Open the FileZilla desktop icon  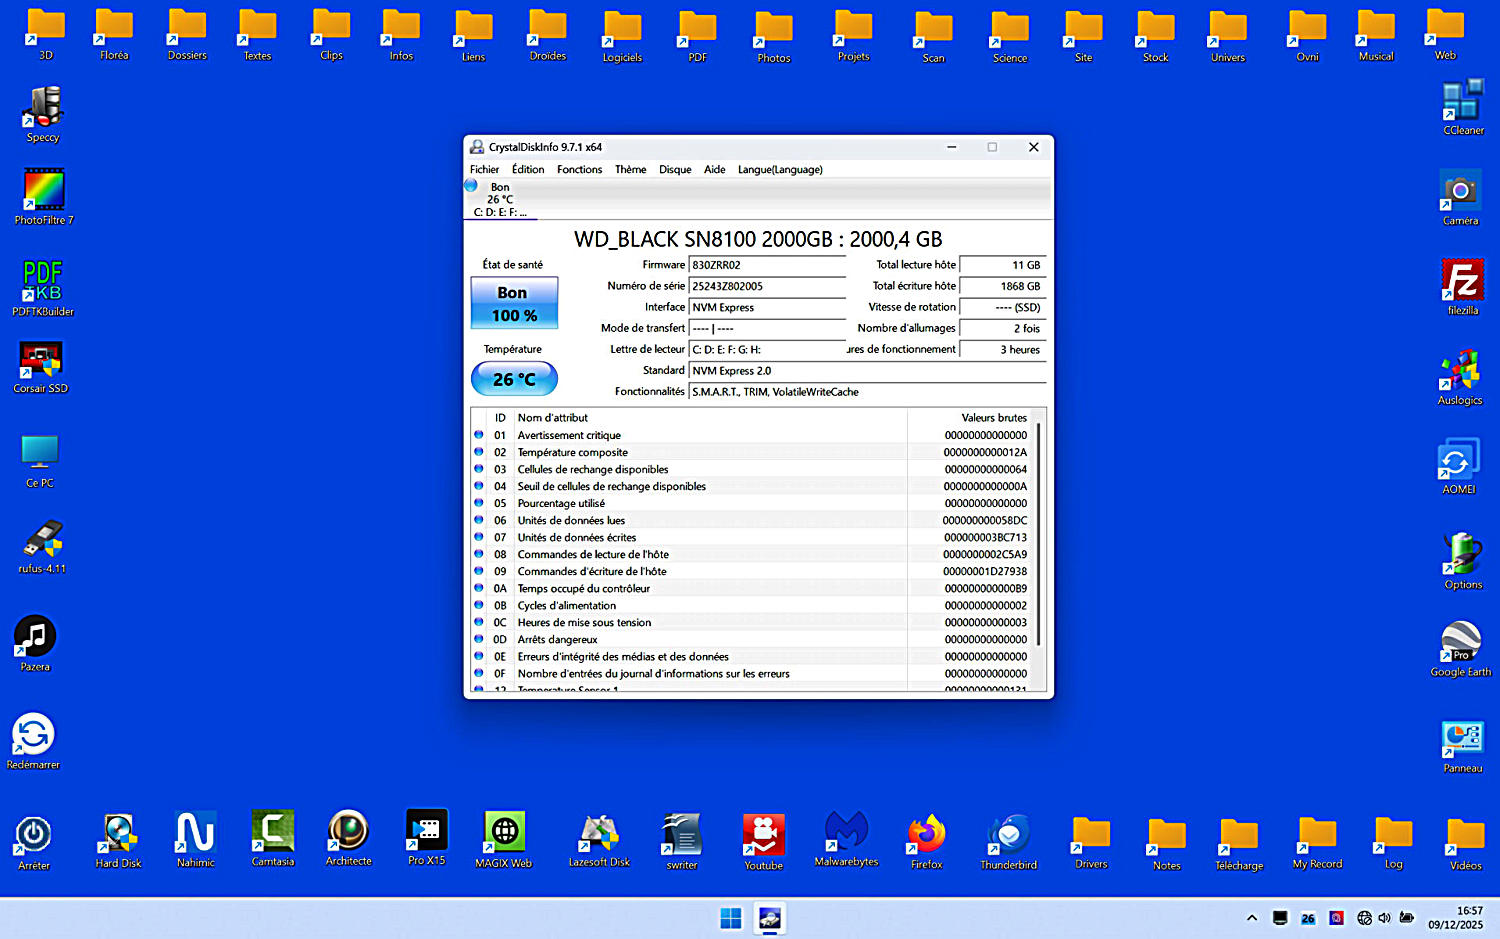tap(1462, 281)
